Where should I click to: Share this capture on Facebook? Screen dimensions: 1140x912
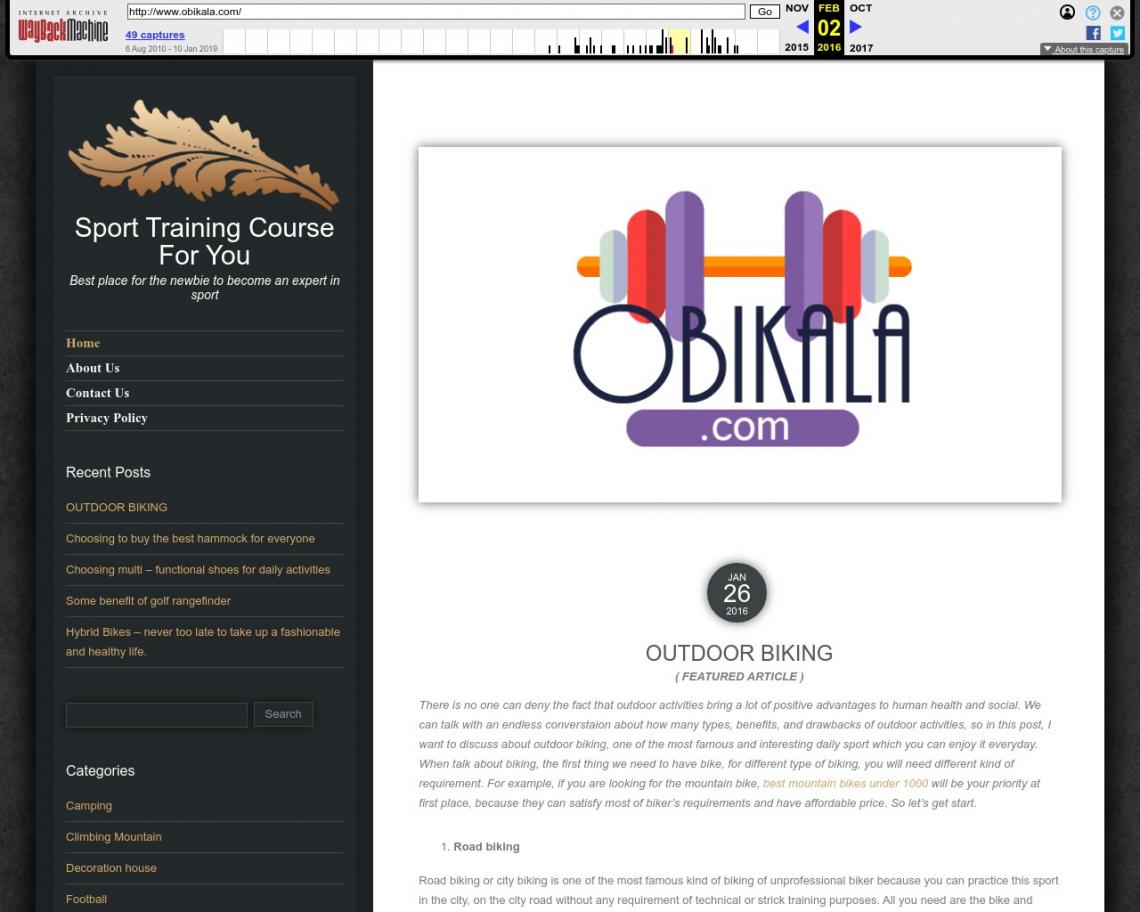point(1093,33)
